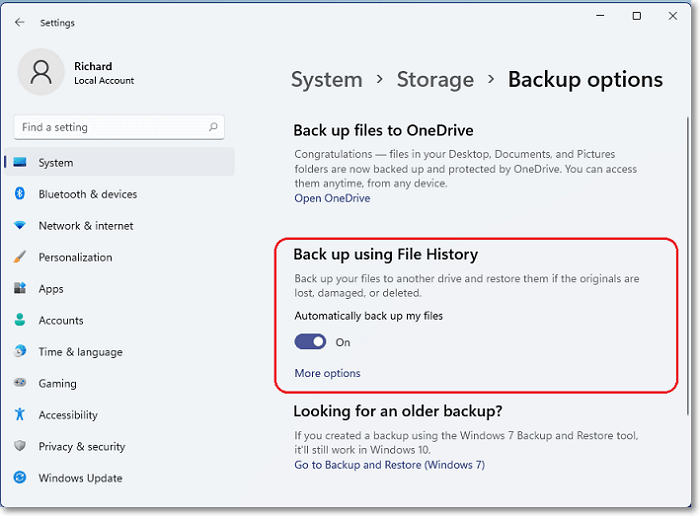Viewport: 700px width, 516px height.
Task: Click the Network & internet Wi-Fi icon
Action: [x=20, y=226]
